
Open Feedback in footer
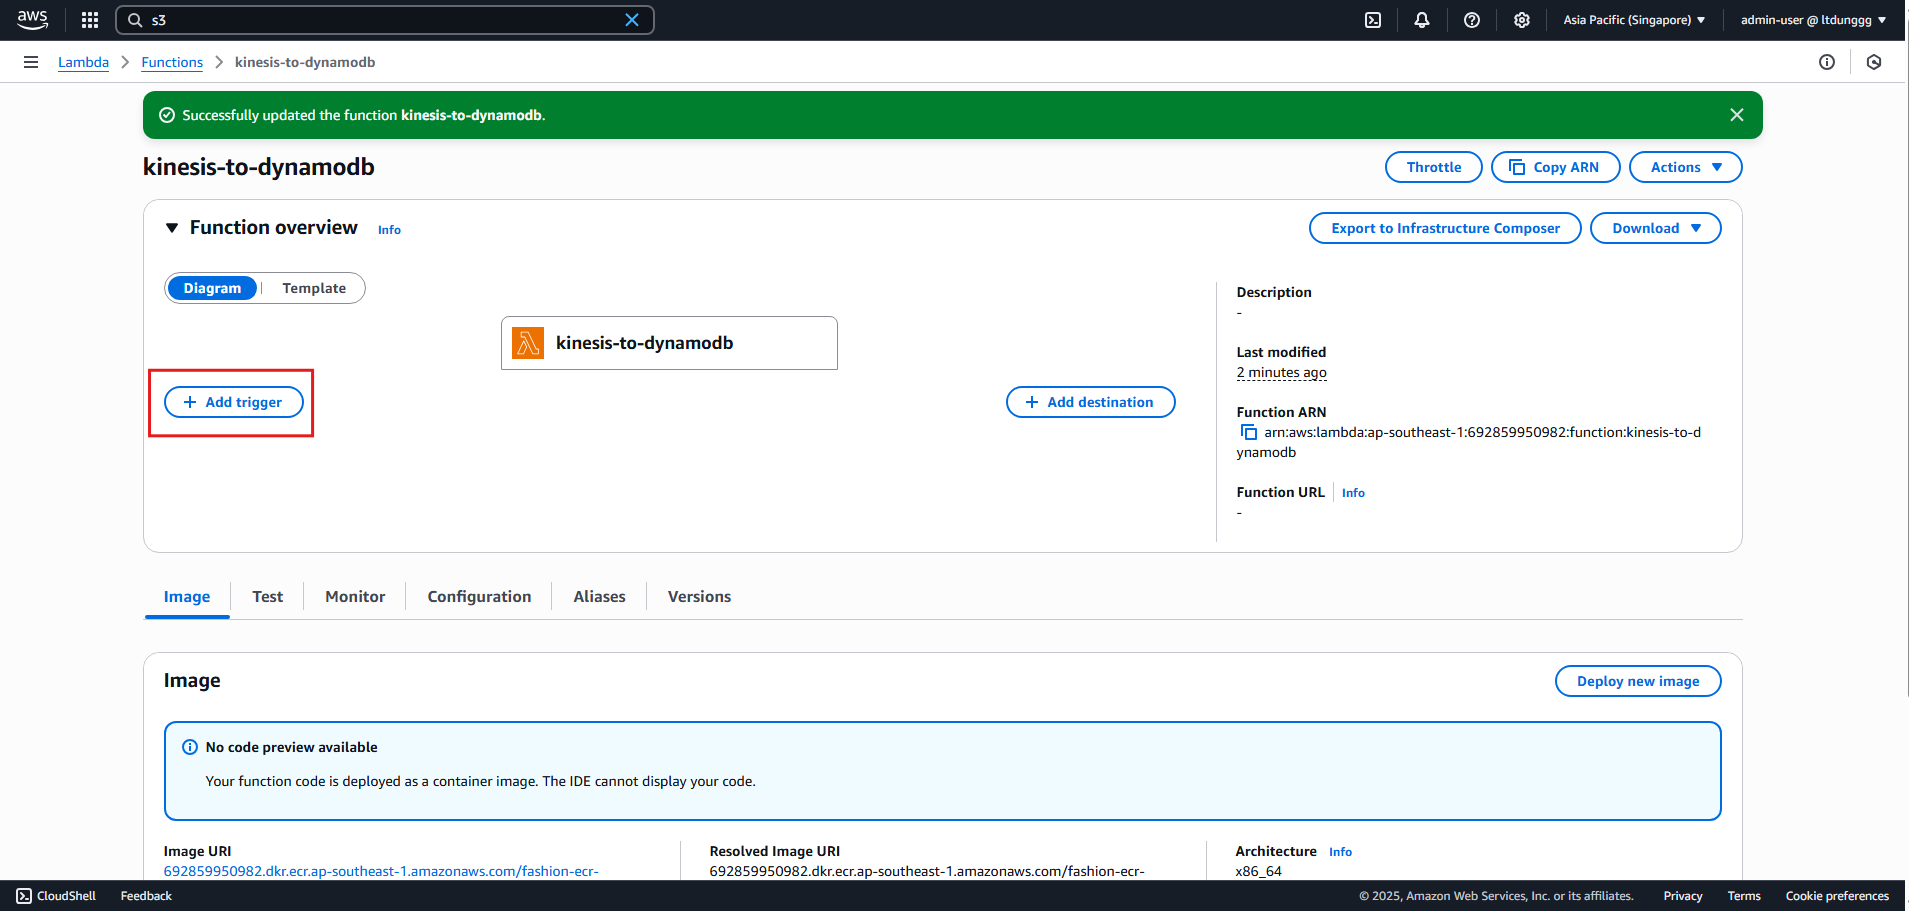(146, 896)
